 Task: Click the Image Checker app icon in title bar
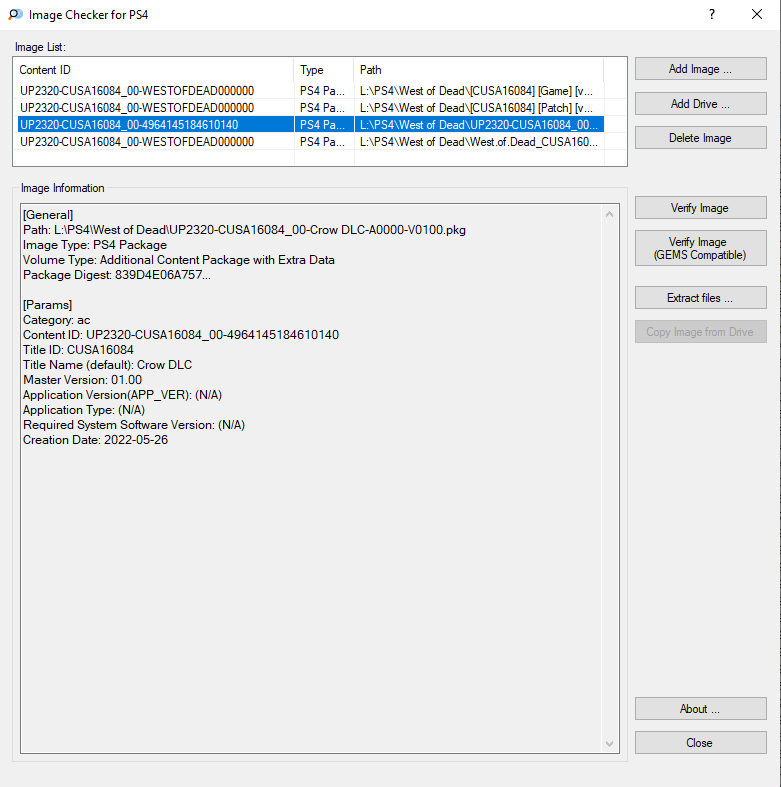pos(15,15)
